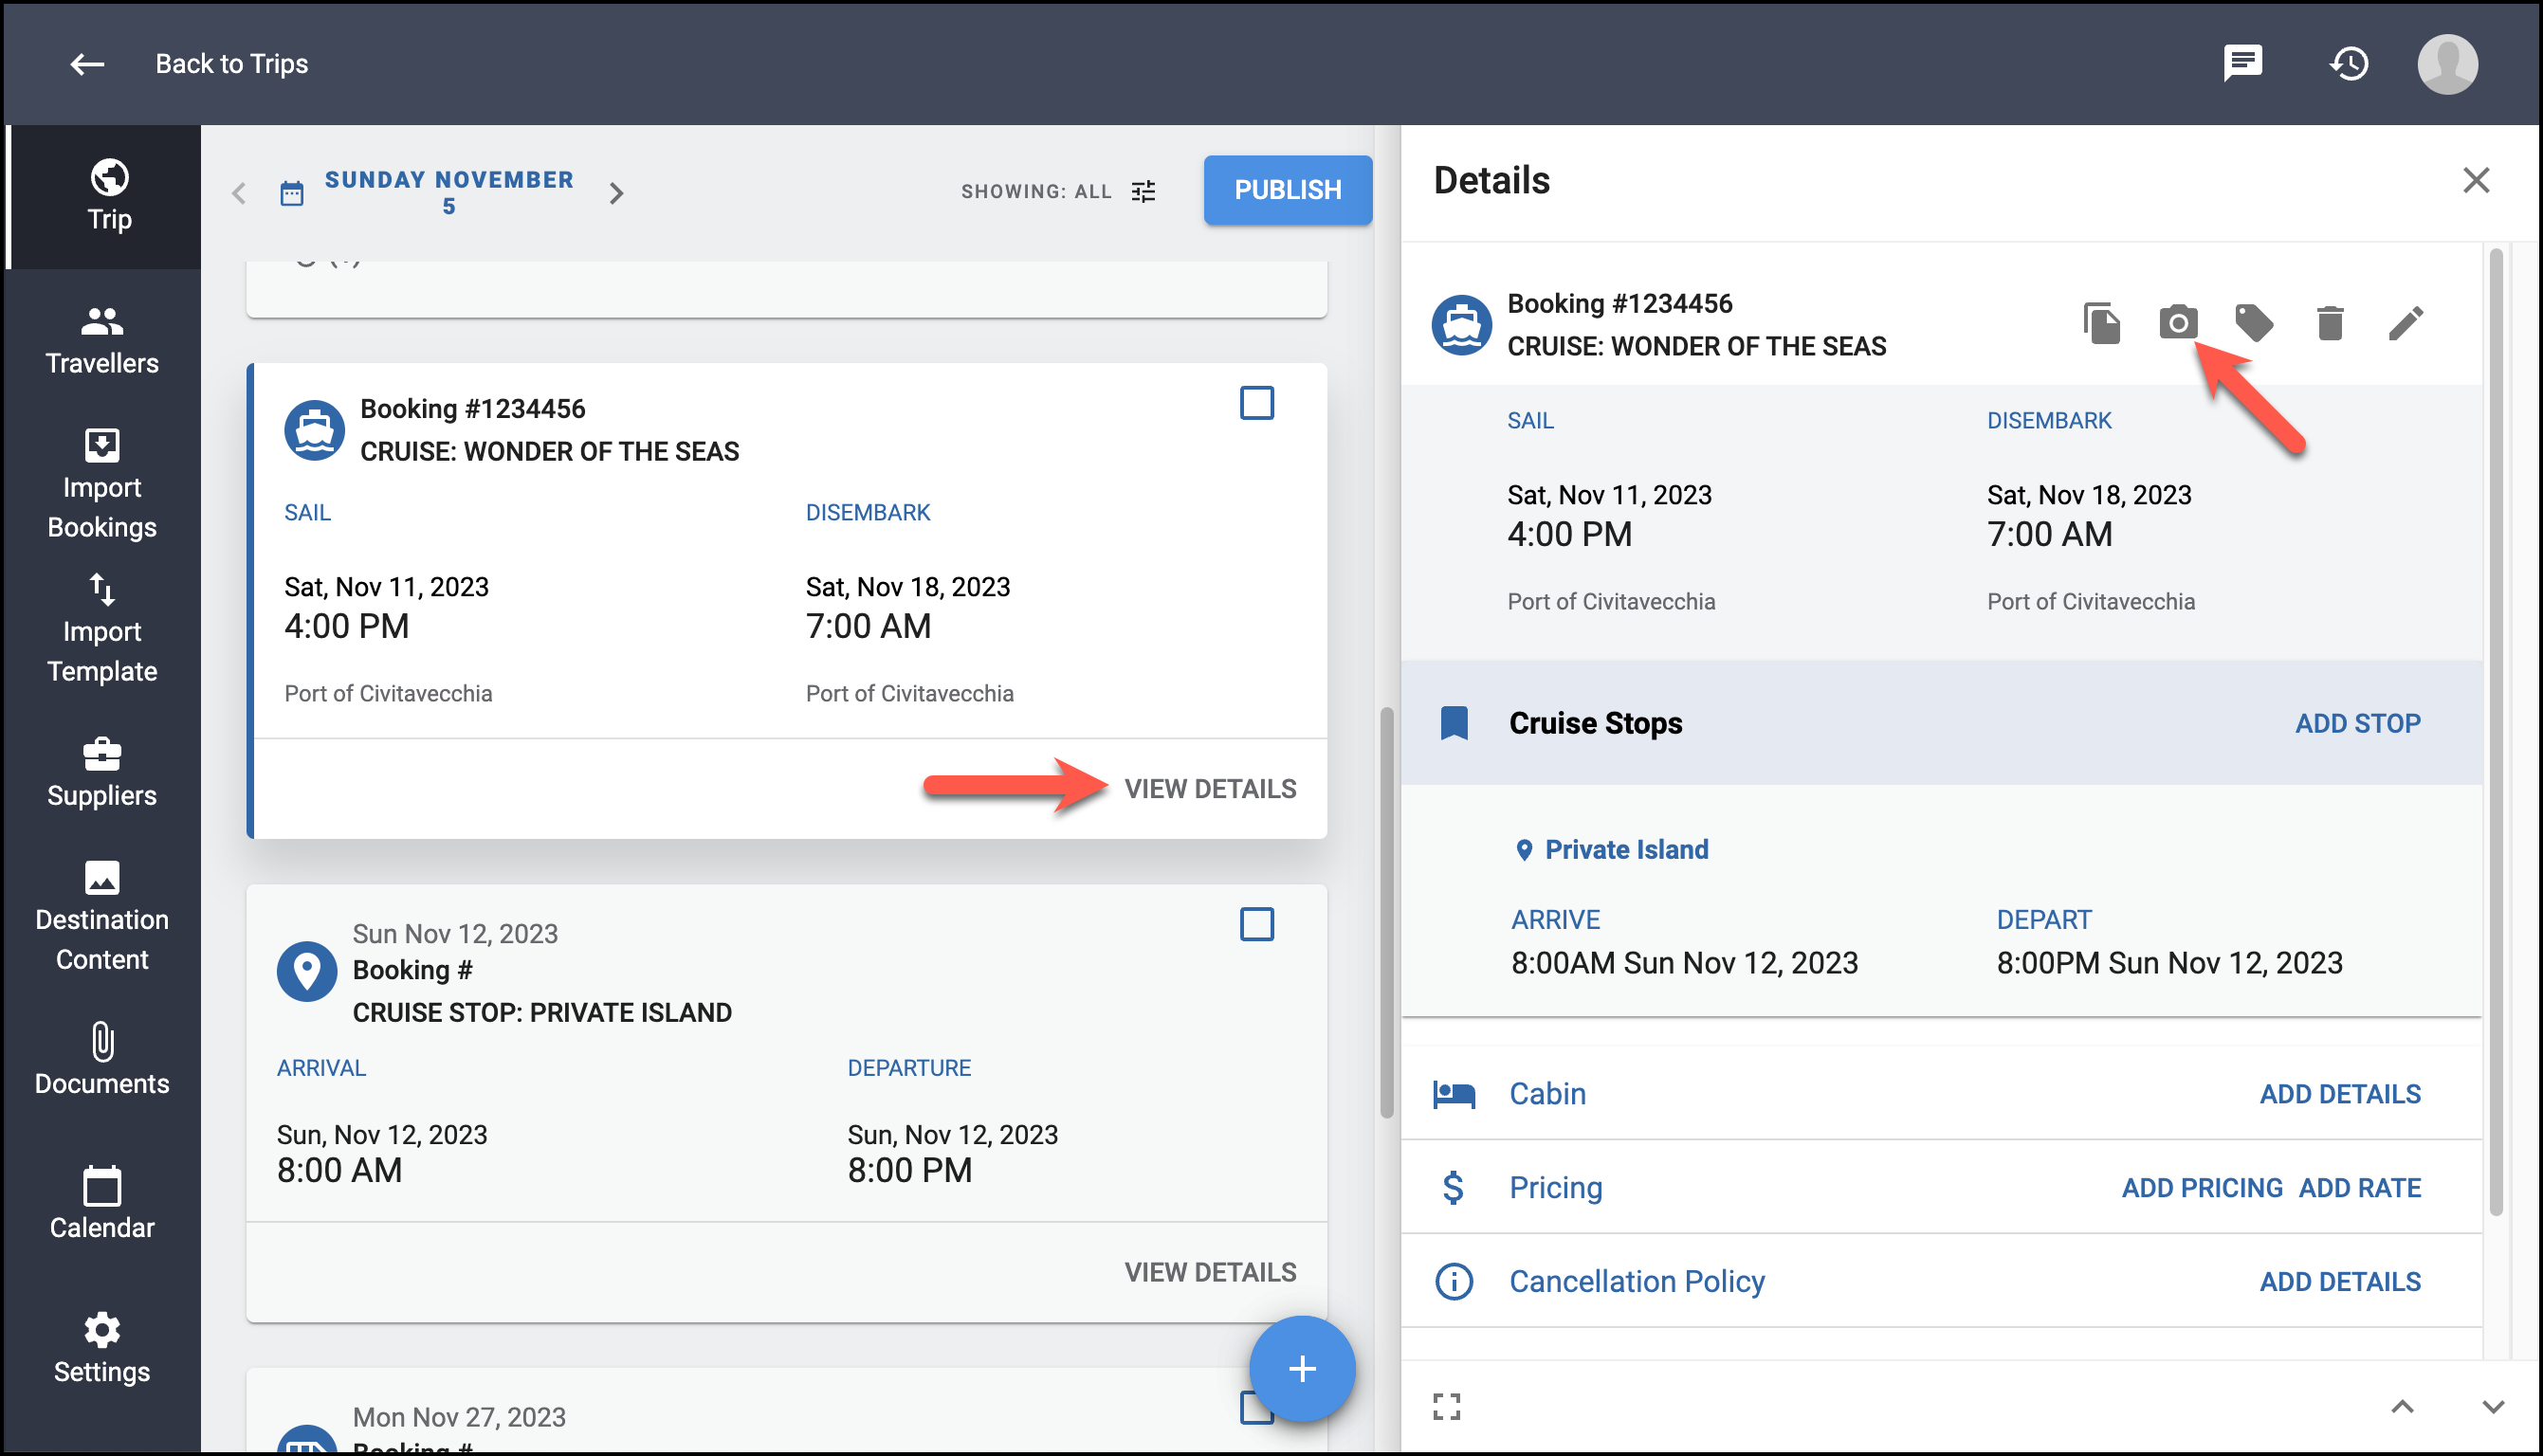View details of Private Island cruise stop
Screen dimensions: 2543x1456
[x=1210, y=1272]
